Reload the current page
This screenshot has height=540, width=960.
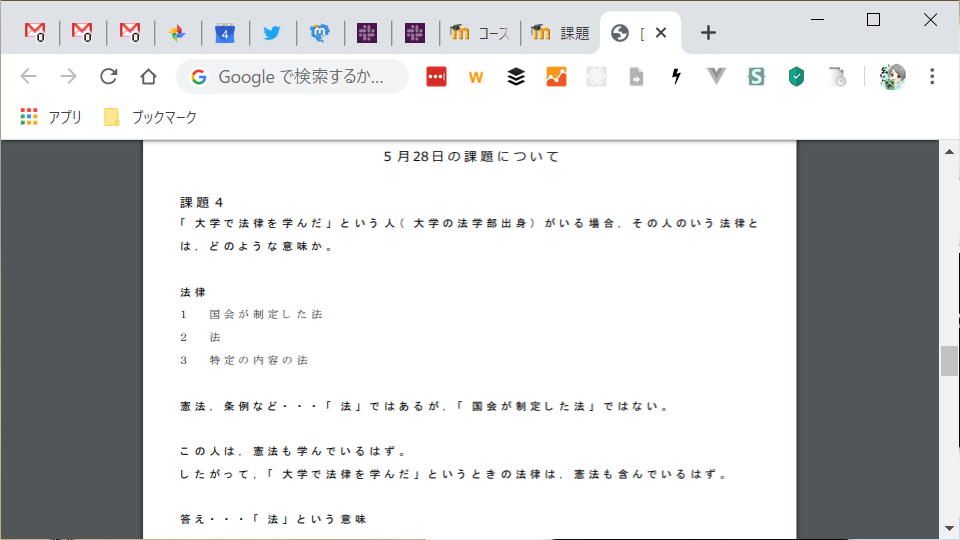[x=109, y=77]
